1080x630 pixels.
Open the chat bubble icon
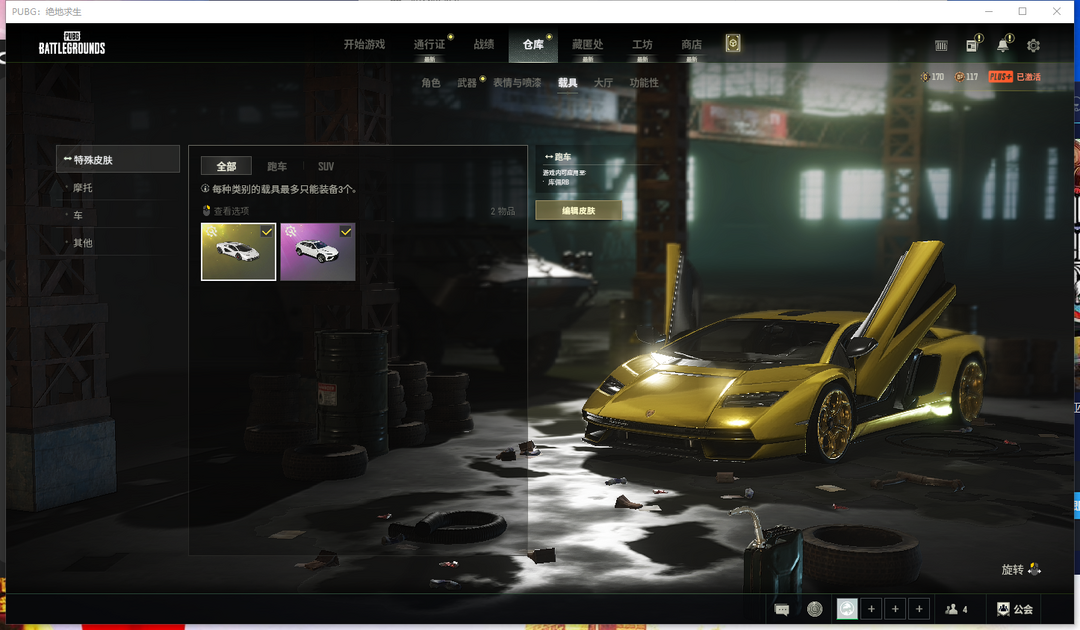782,609
